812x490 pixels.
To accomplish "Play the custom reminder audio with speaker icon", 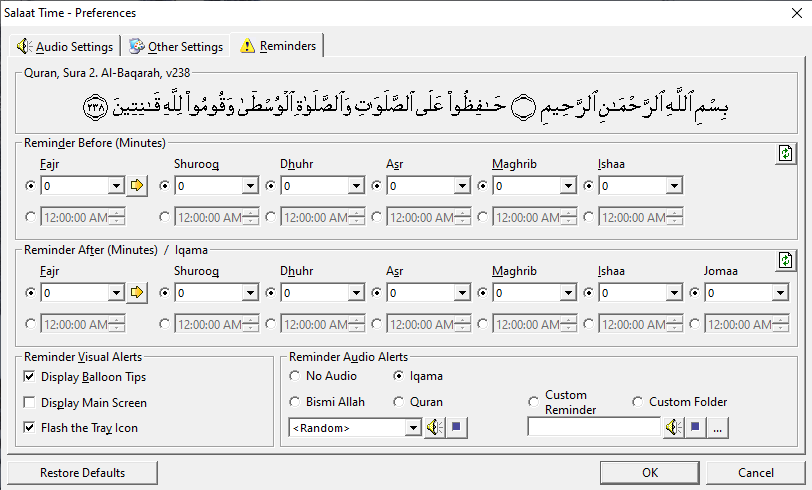I will pos(674,428).
